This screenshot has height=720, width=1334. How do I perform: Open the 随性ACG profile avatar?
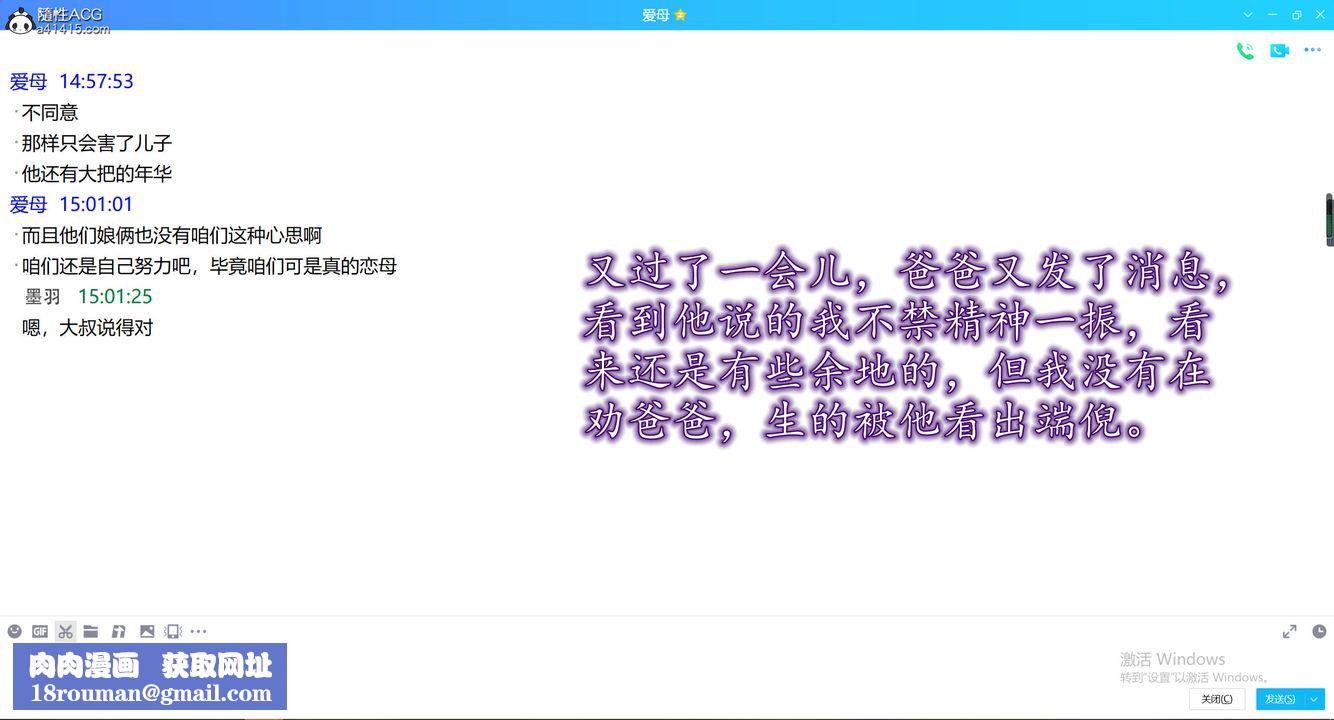coord(20,20)
